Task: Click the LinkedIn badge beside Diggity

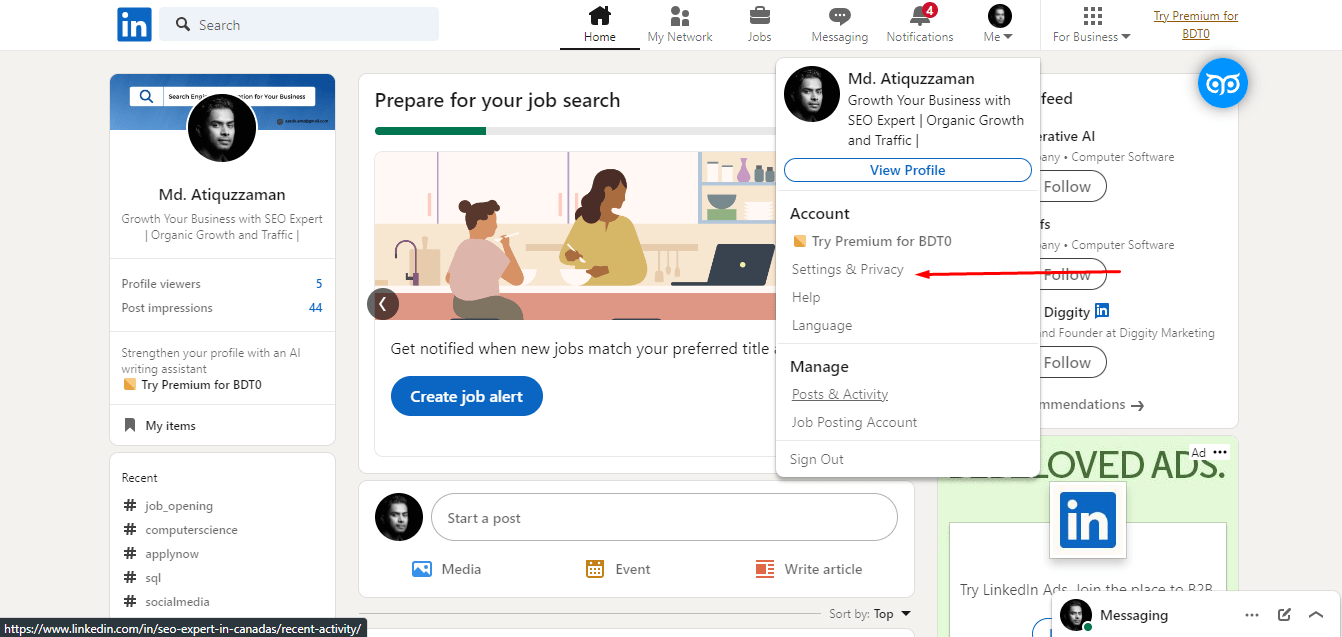Action: (x=1102, y=311)
